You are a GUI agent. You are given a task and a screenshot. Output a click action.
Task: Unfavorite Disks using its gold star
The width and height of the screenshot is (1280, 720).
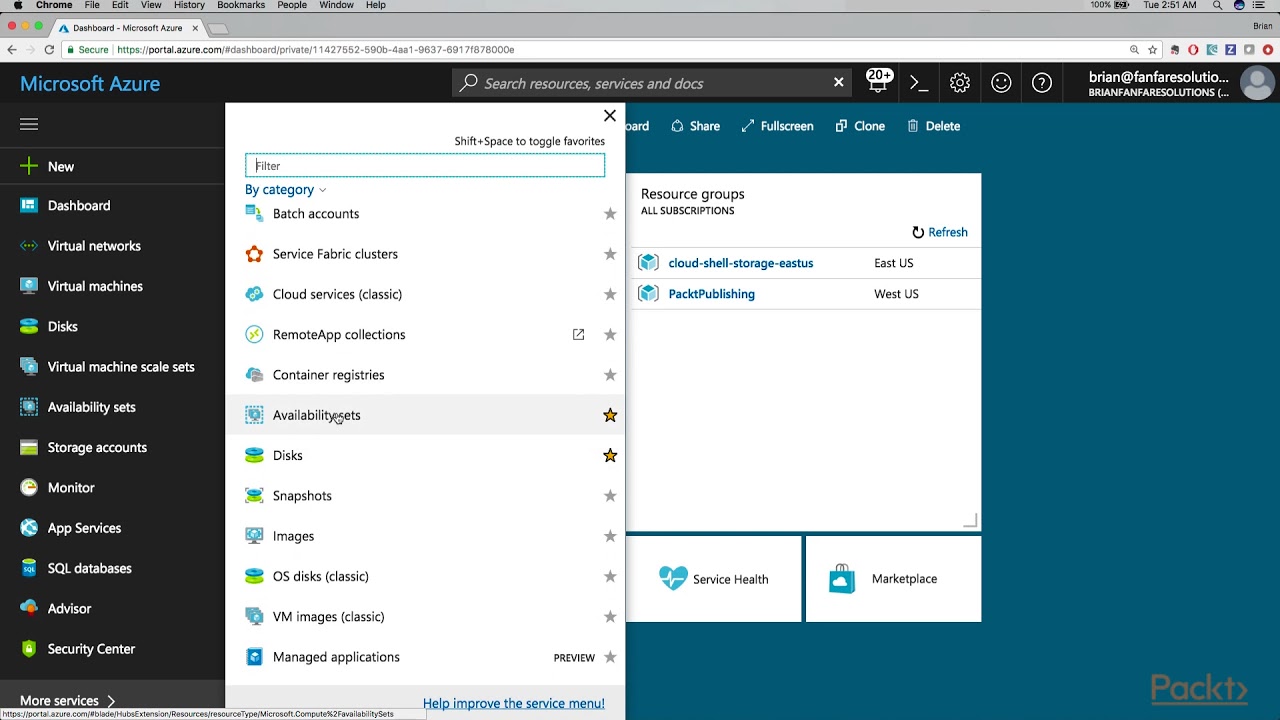click(x=610, y=455)
